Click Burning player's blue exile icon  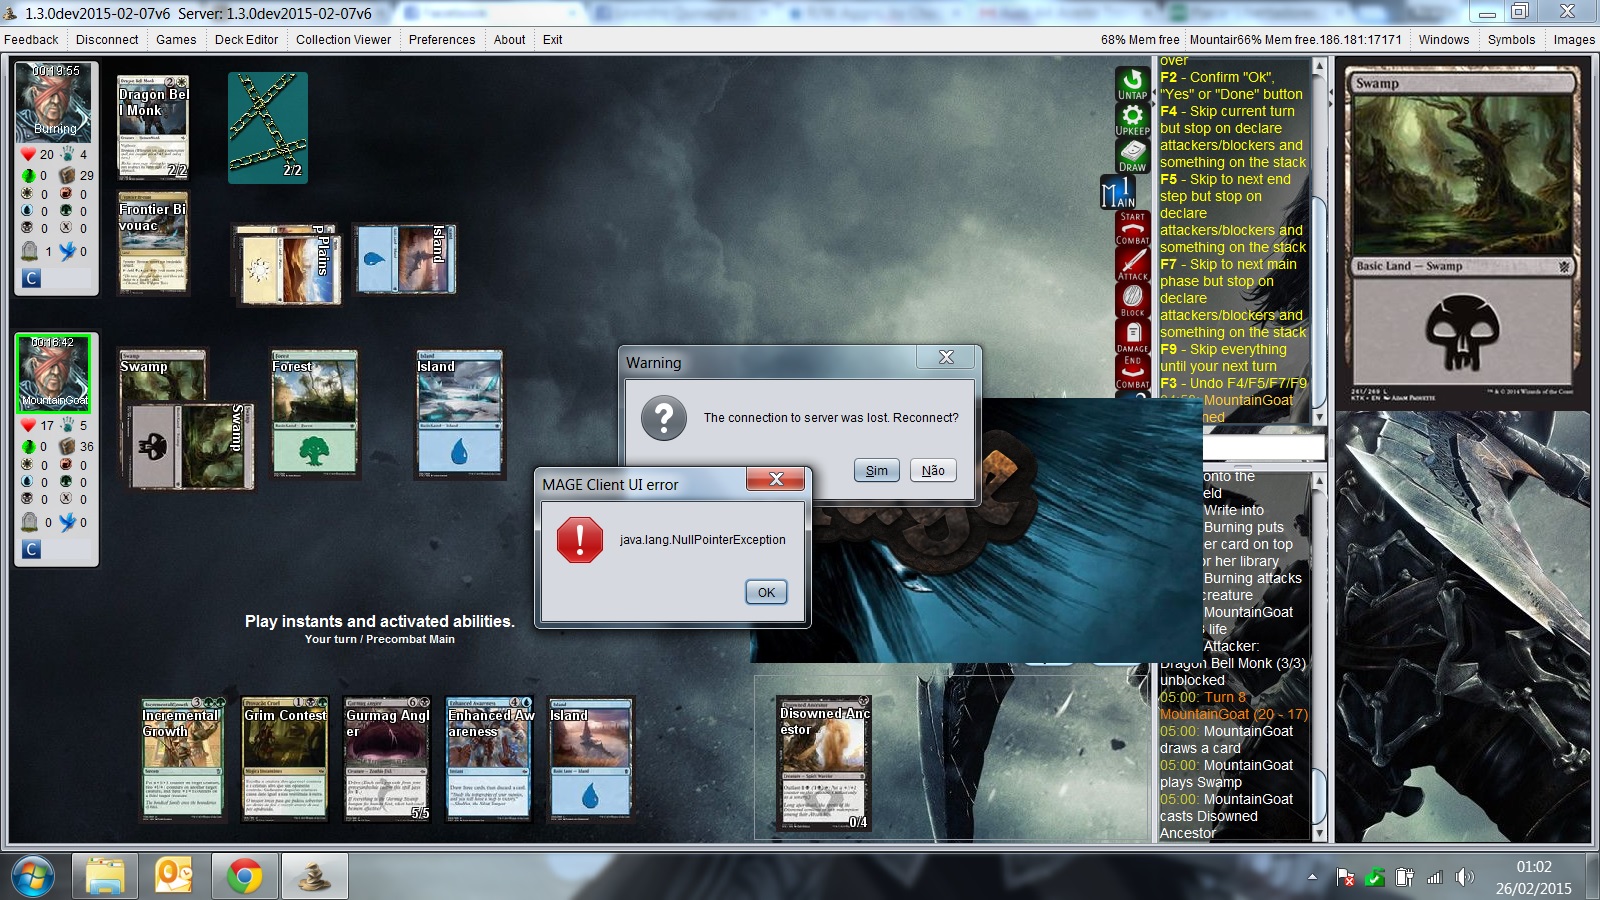pos(67,250)
